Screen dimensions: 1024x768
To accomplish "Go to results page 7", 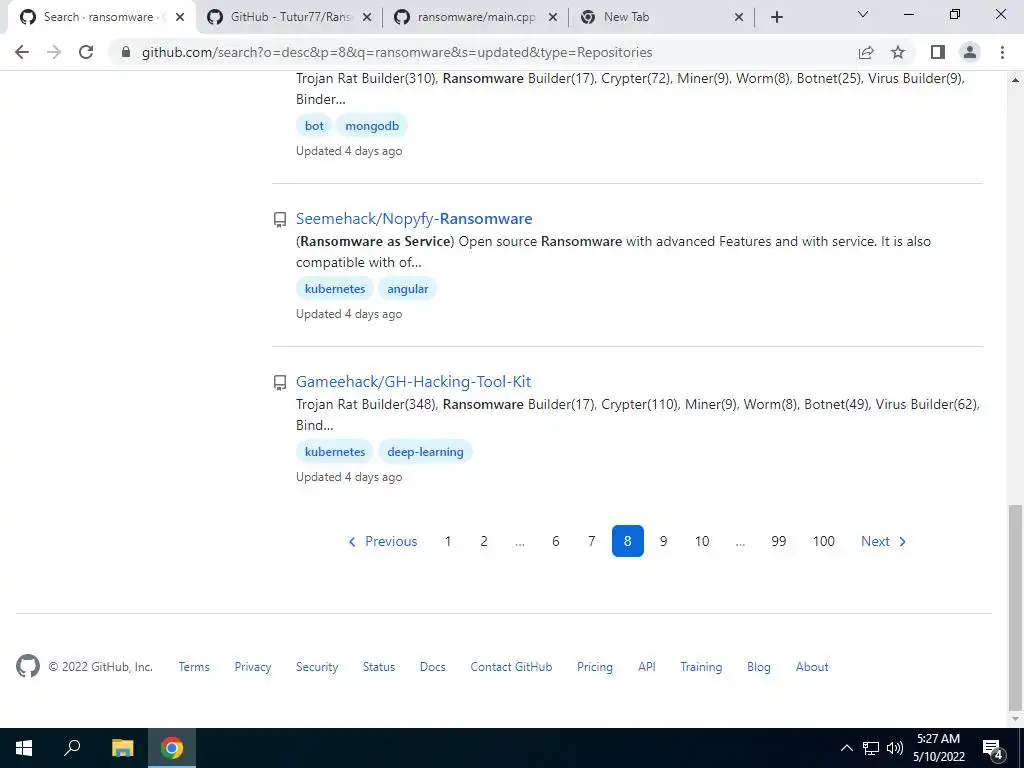I will 592,541.
